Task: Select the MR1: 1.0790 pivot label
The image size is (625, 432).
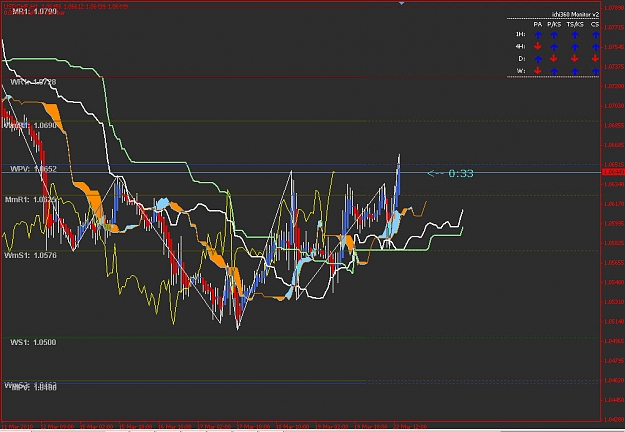Action: pos(34,12)
